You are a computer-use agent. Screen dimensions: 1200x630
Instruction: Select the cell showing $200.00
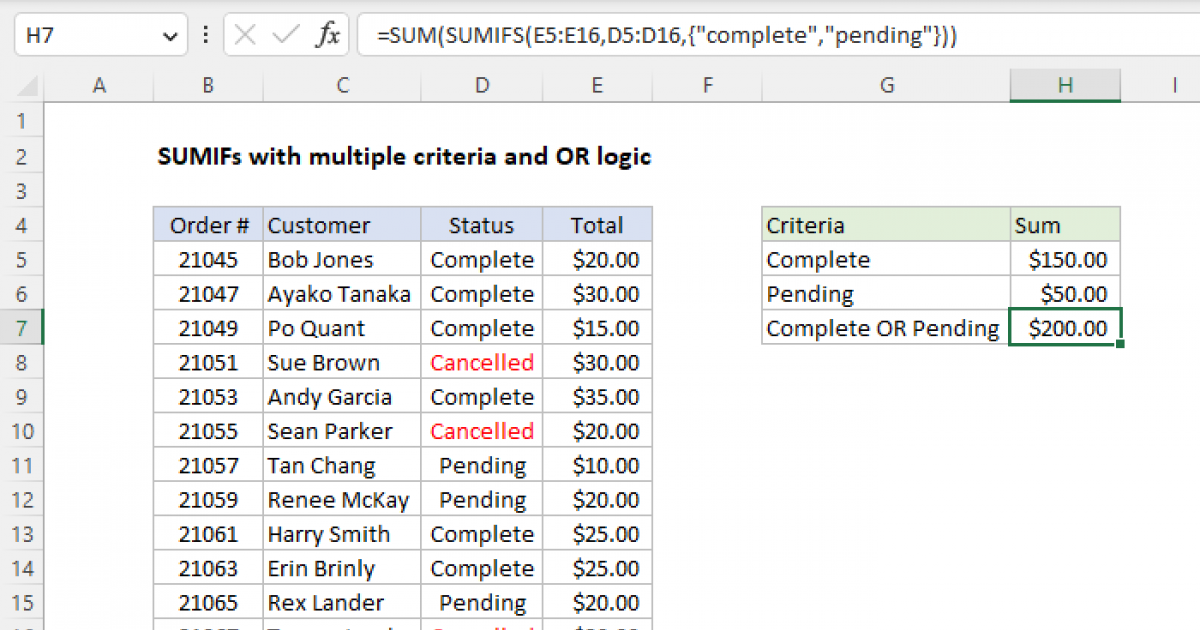1065,328
